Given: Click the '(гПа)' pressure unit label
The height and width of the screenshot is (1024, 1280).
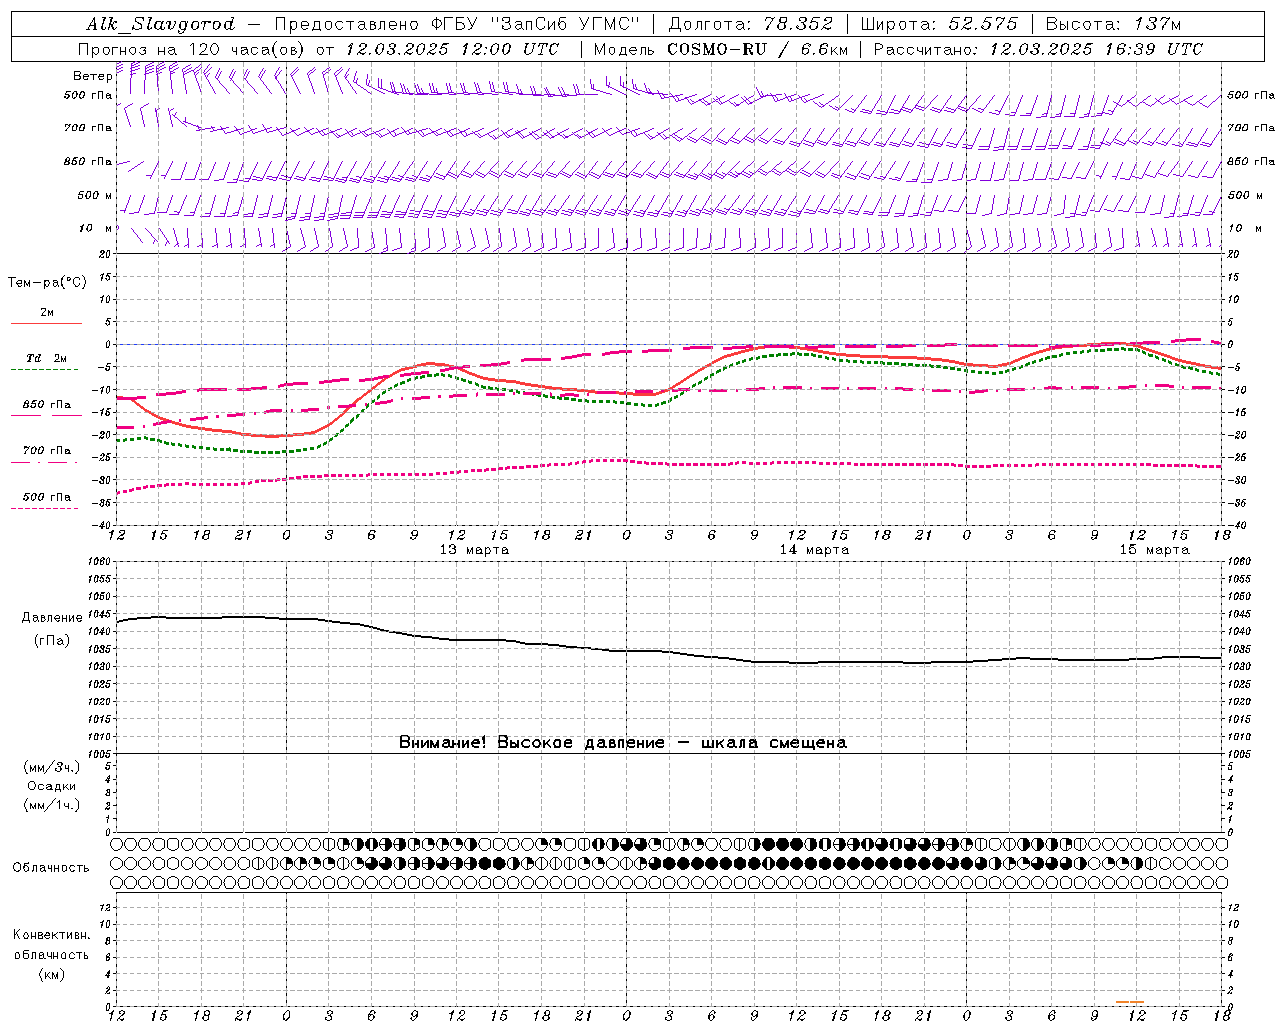Looking at the screenshot, I should pyautogui.click(x=52, y=640).
